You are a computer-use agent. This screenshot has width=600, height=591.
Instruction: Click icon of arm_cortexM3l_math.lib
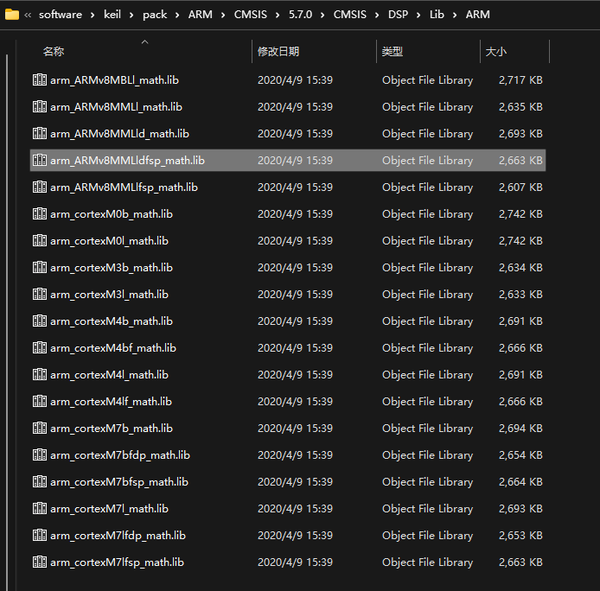39,294
